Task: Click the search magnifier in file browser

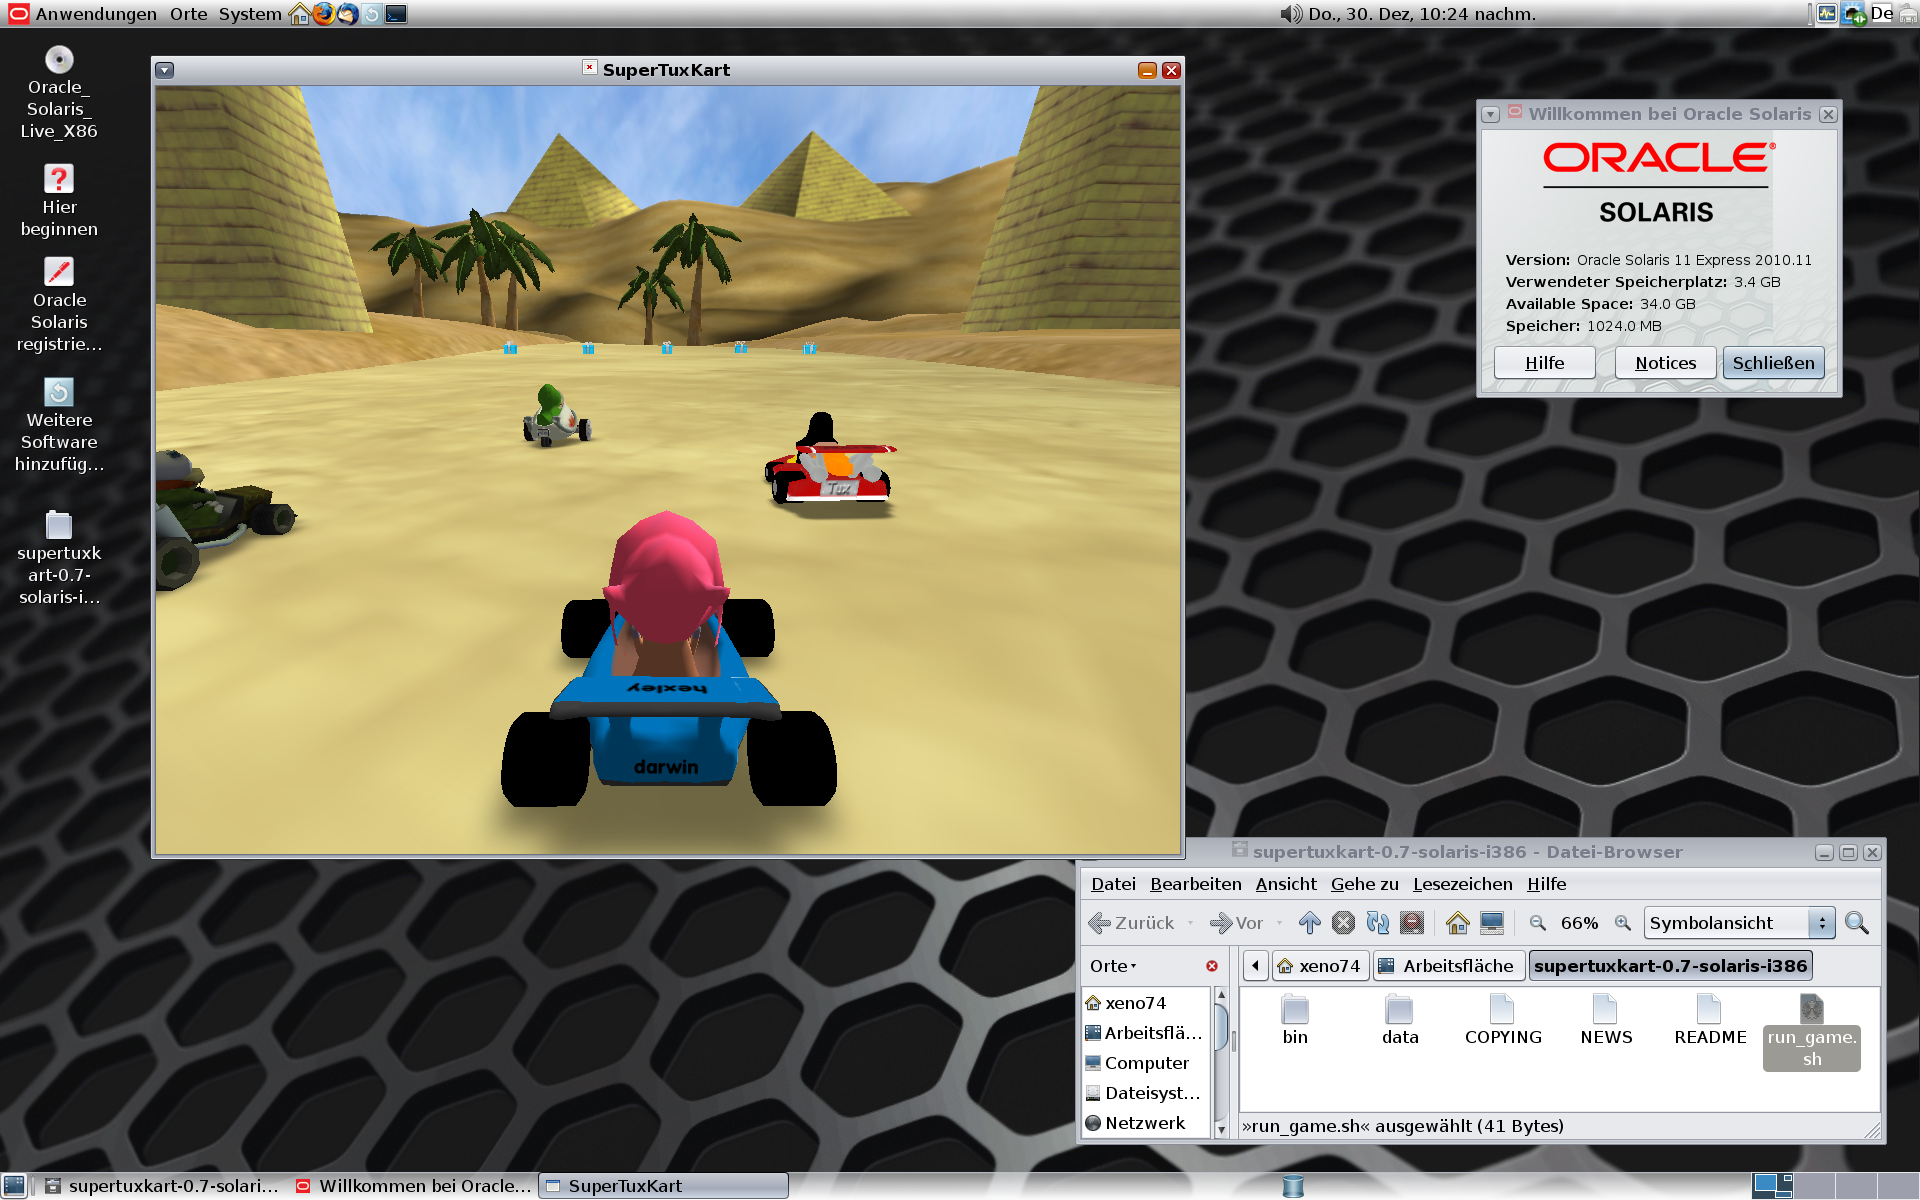Action: pos(1856,923)
